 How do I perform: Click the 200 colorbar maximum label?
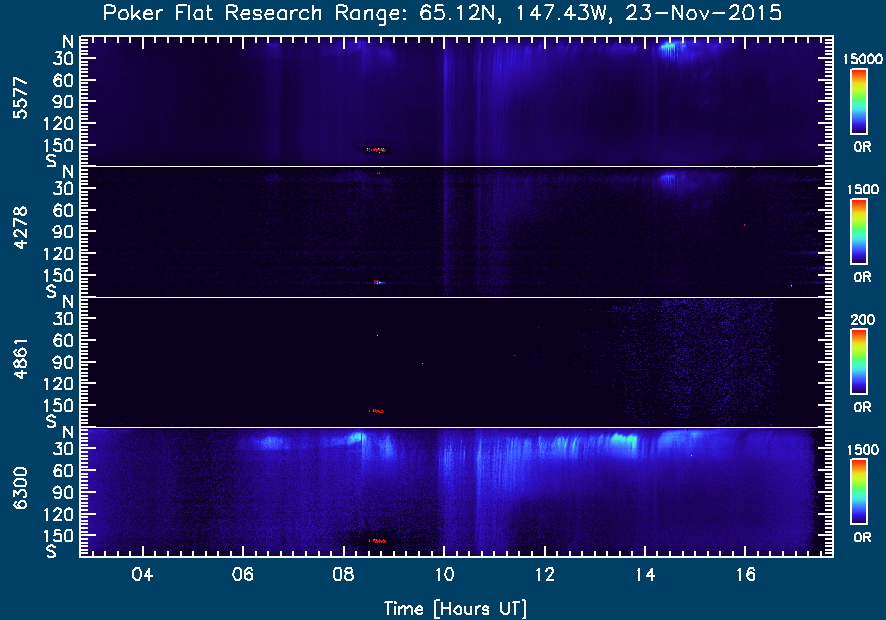(862, 320)
